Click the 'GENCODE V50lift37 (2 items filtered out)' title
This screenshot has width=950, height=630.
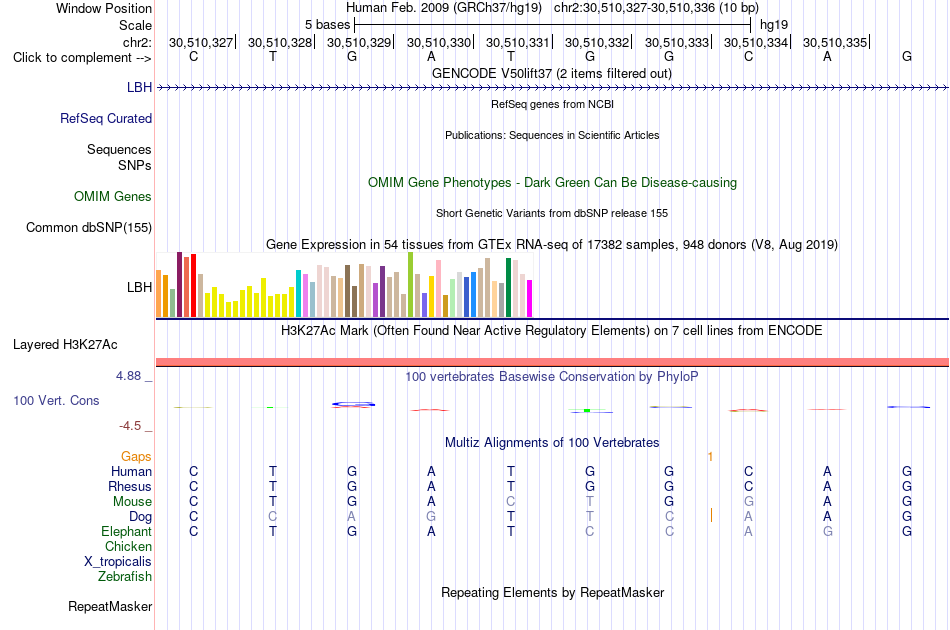(552, 73)
